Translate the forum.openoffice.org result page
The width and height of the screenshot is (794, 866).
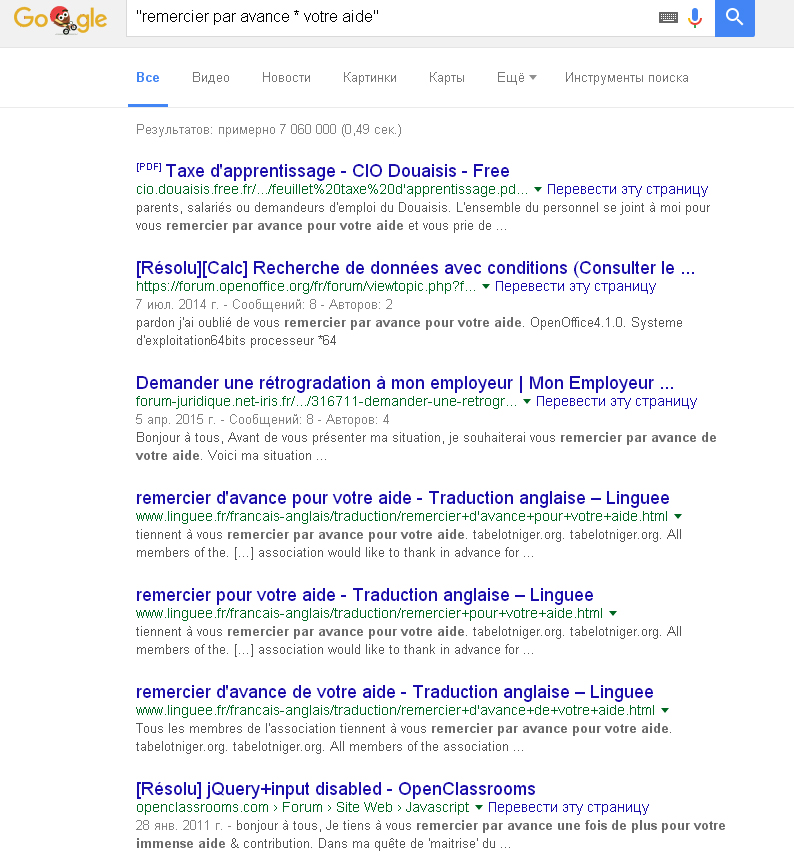[x=575, y=287]
